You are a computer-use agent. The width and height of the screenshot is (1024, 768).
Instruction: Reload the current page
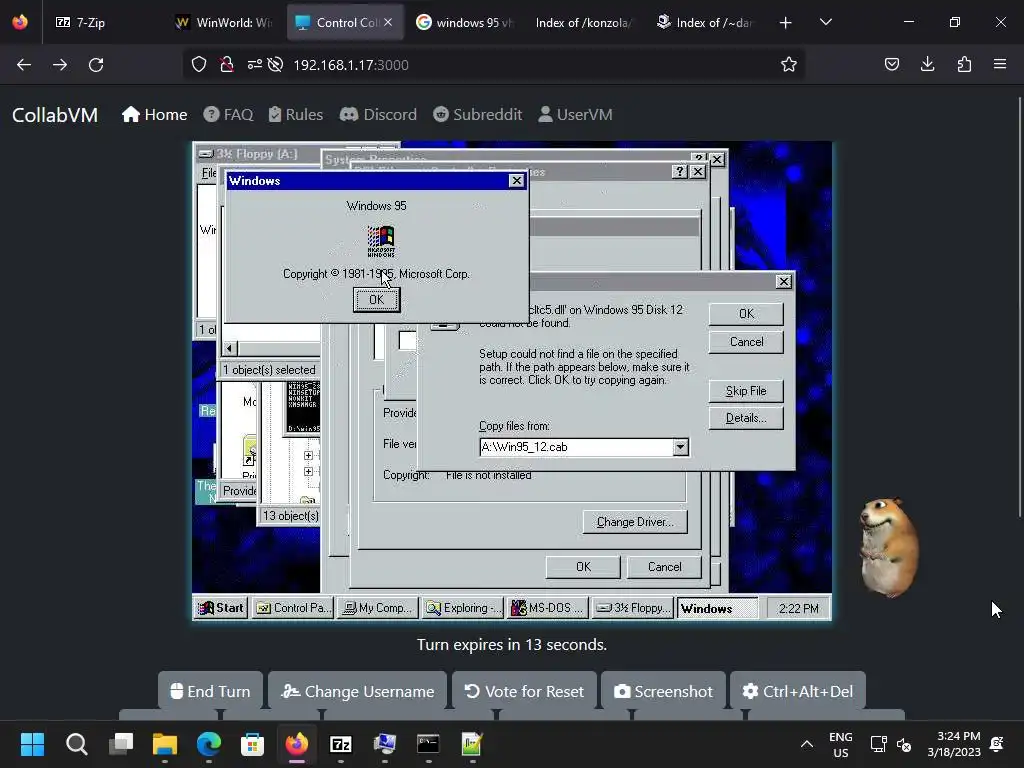click(96, 65)
